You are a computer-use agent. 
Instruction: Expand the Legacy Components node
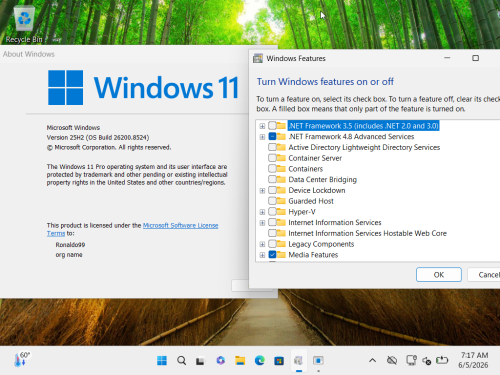[x=262, y=244]
